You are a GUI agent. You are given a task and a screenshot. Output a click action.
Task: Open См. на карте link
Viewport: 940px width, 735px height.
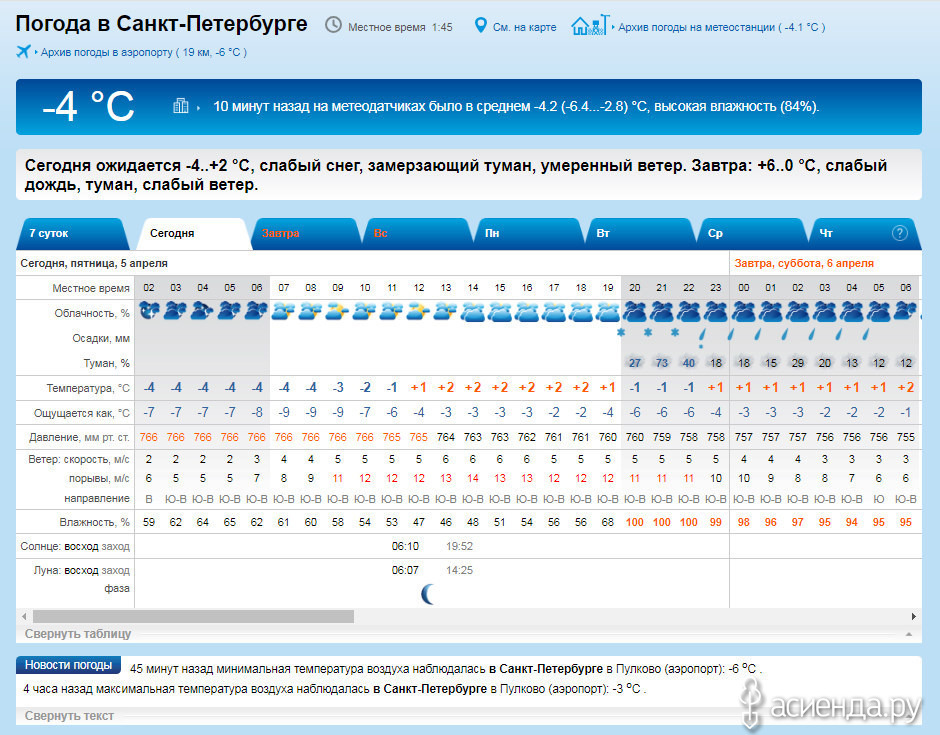(x=525, y=28)
